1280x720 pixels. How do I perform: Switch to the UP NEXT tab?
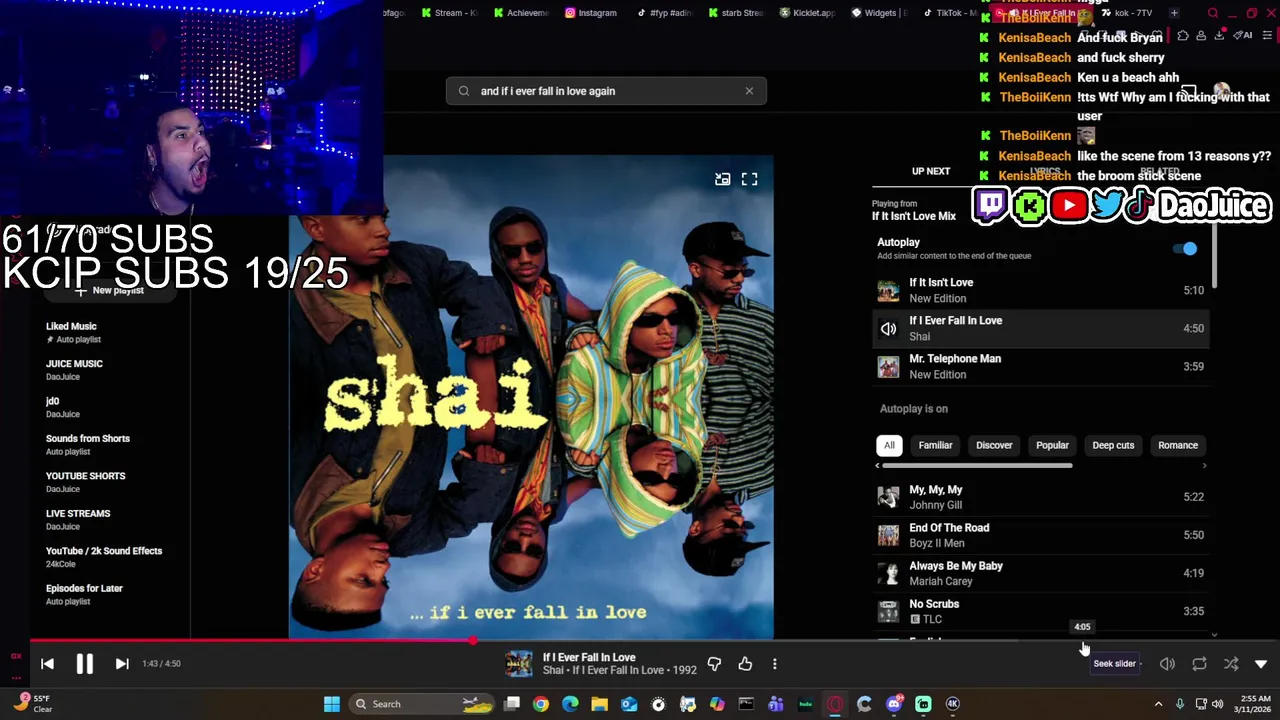pyautogui.click(x=931, y=171)
